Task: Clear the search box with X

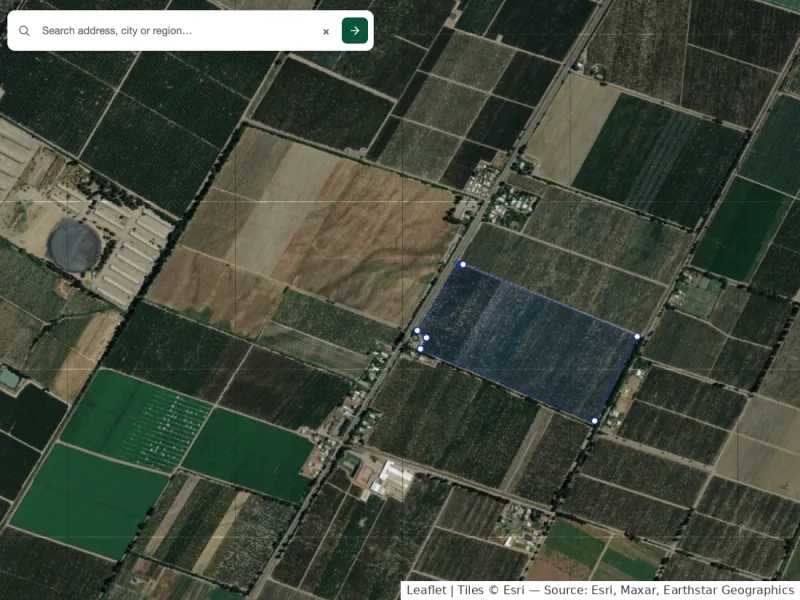Action: pyautogui.click(x=326, y=32)
